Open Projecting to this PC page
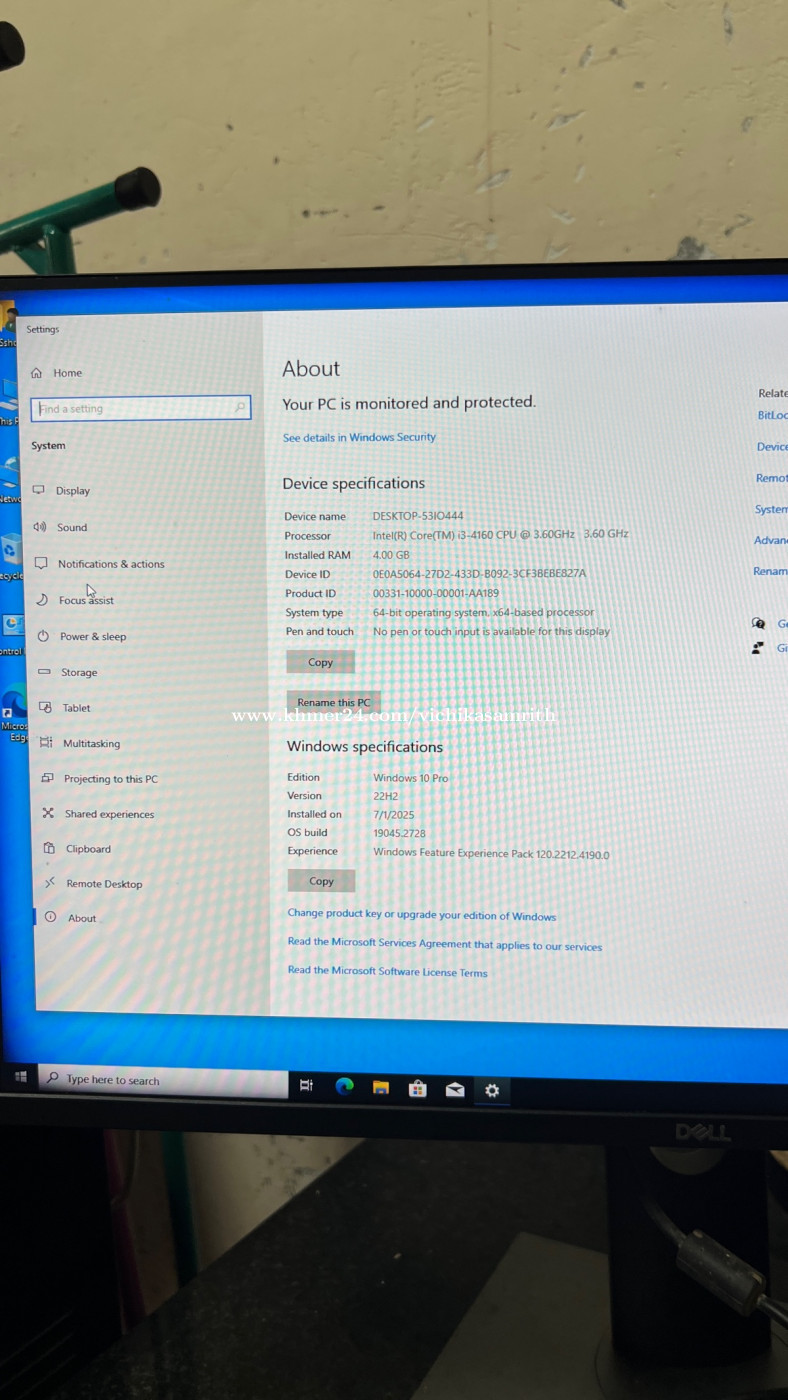 pyautogui.click(x=110, y=779)
